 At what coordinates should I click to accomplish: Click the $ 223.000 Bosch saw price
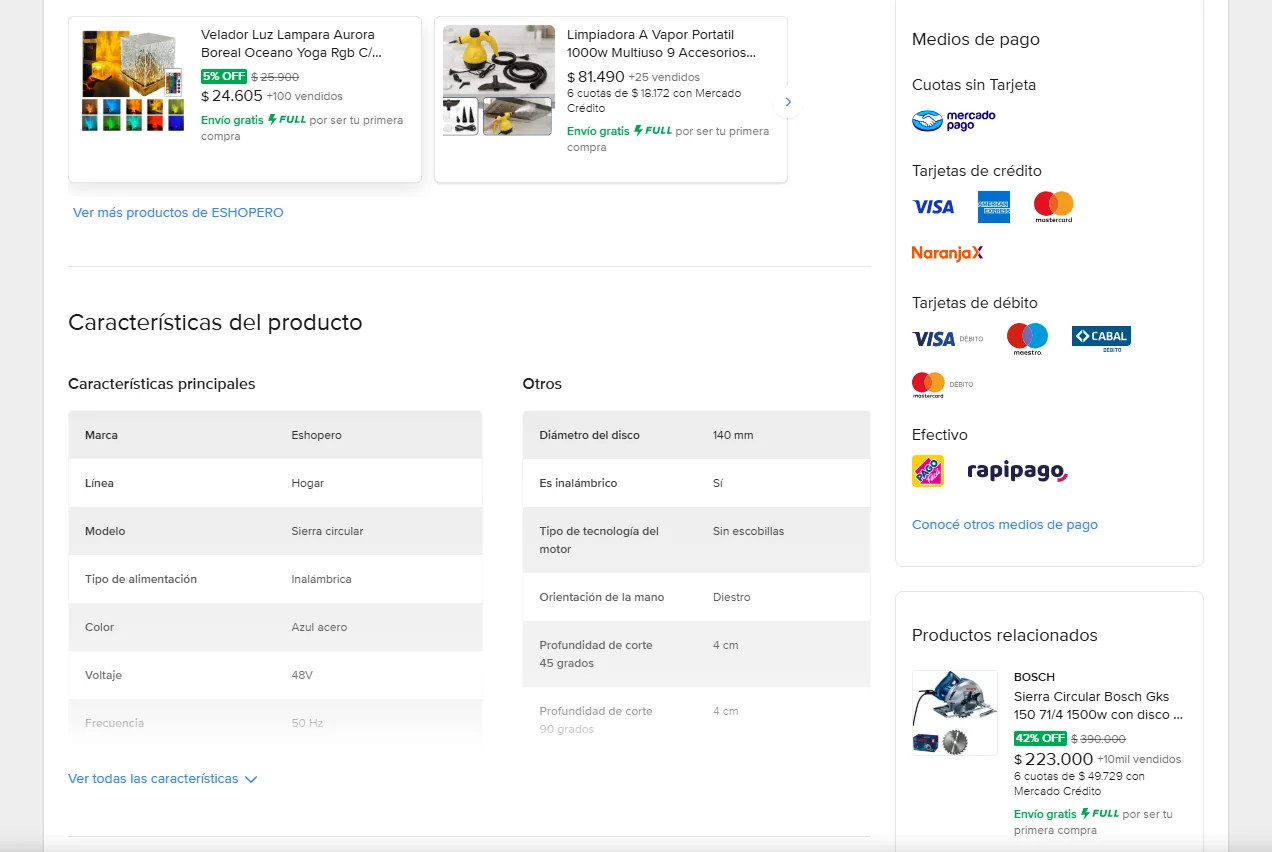pos(1053,759)
